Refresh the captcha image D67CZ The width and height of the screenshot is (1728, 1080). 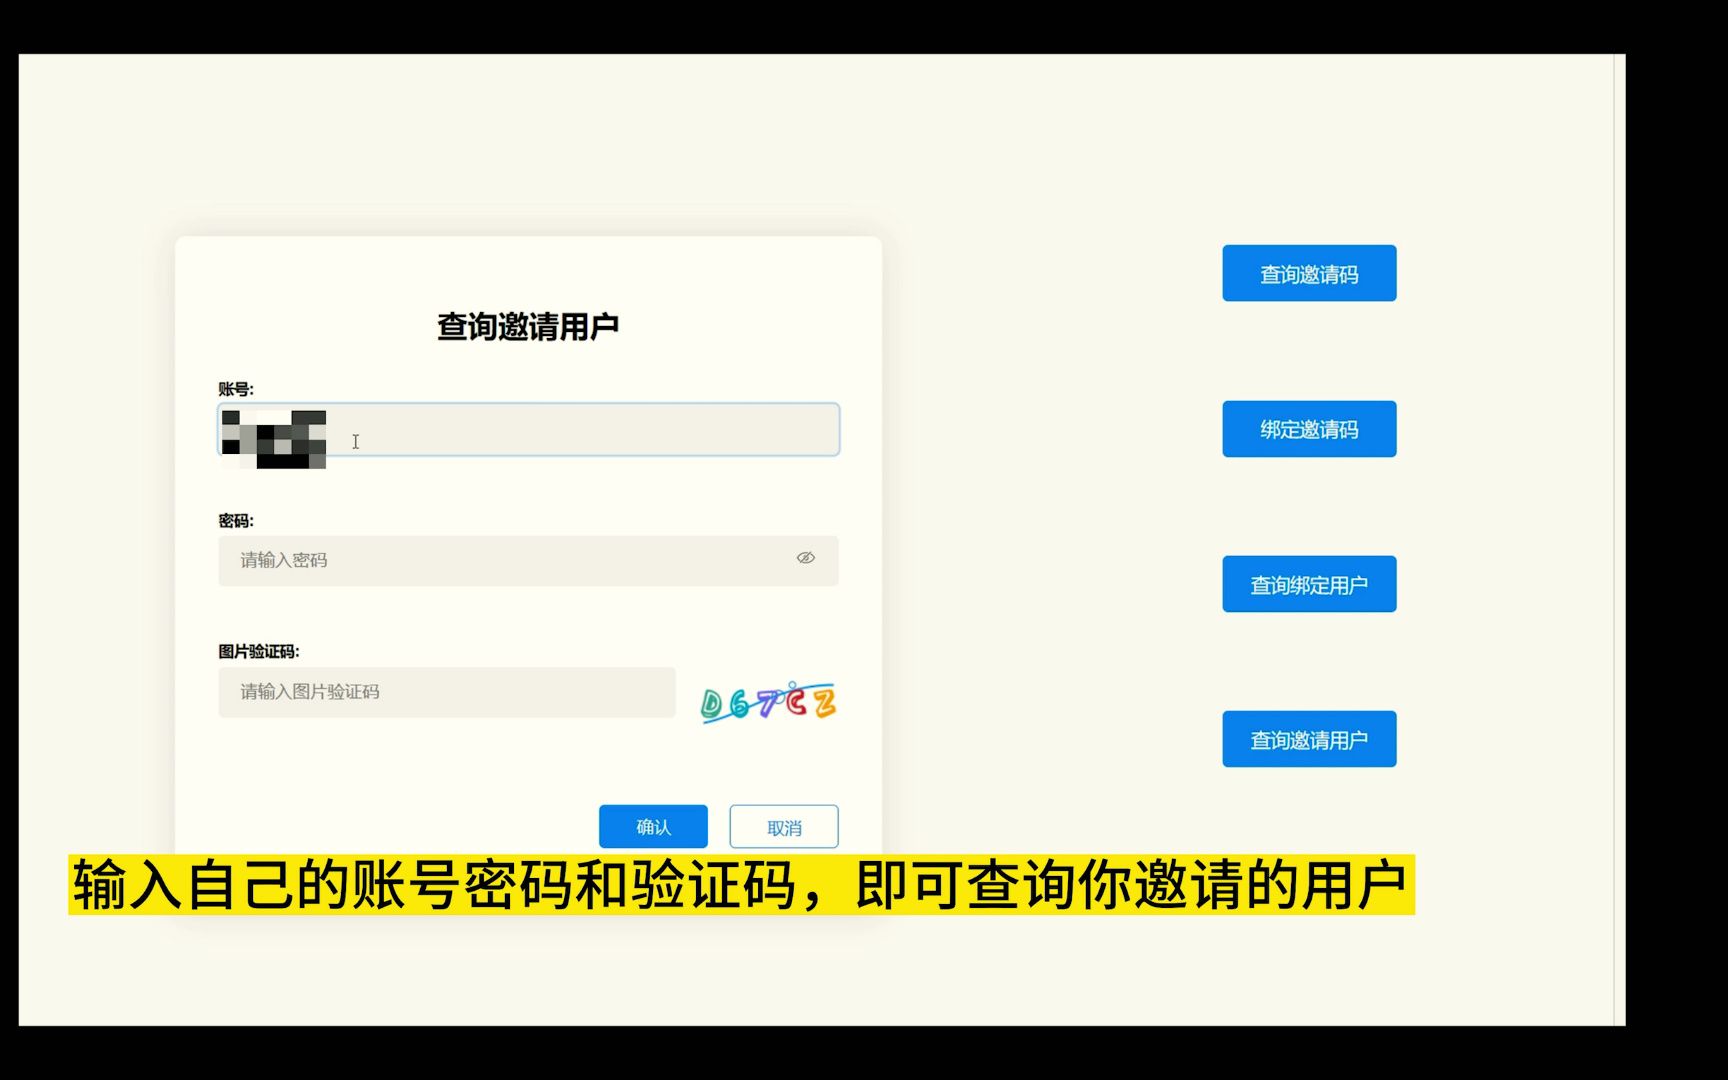[x=768, y=702]
